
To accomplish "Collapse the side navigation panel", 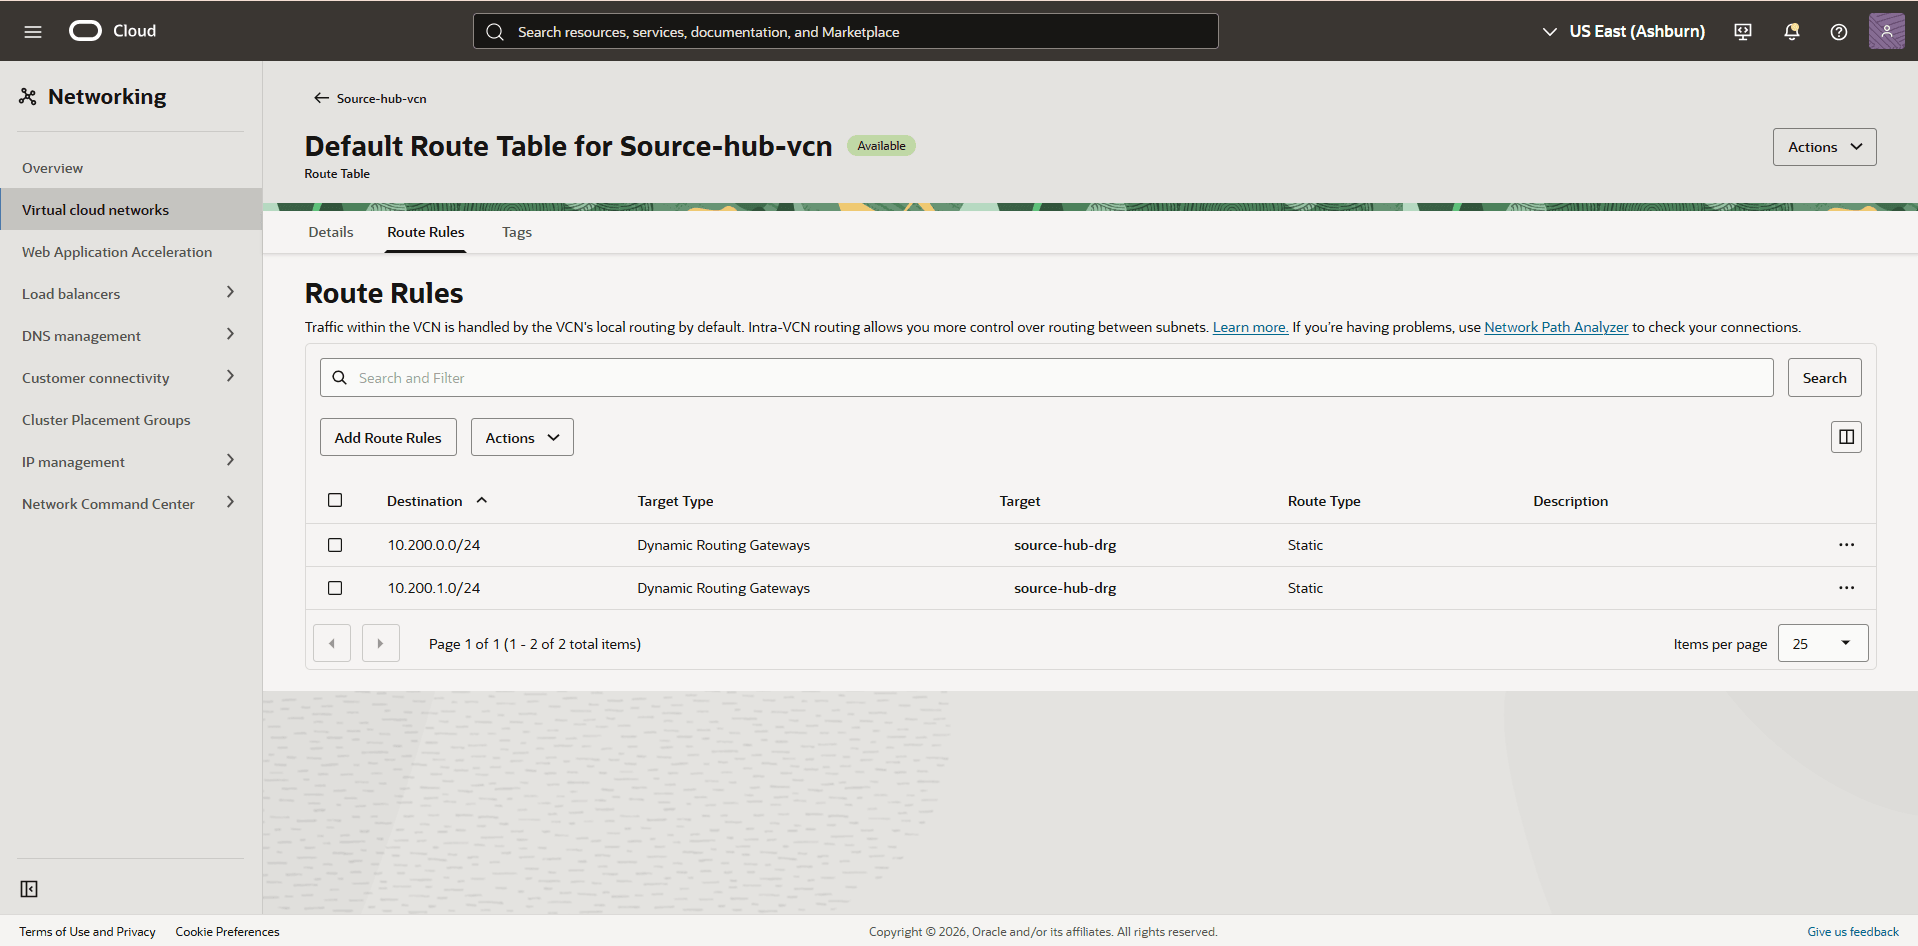I will [x=29, y=889].
